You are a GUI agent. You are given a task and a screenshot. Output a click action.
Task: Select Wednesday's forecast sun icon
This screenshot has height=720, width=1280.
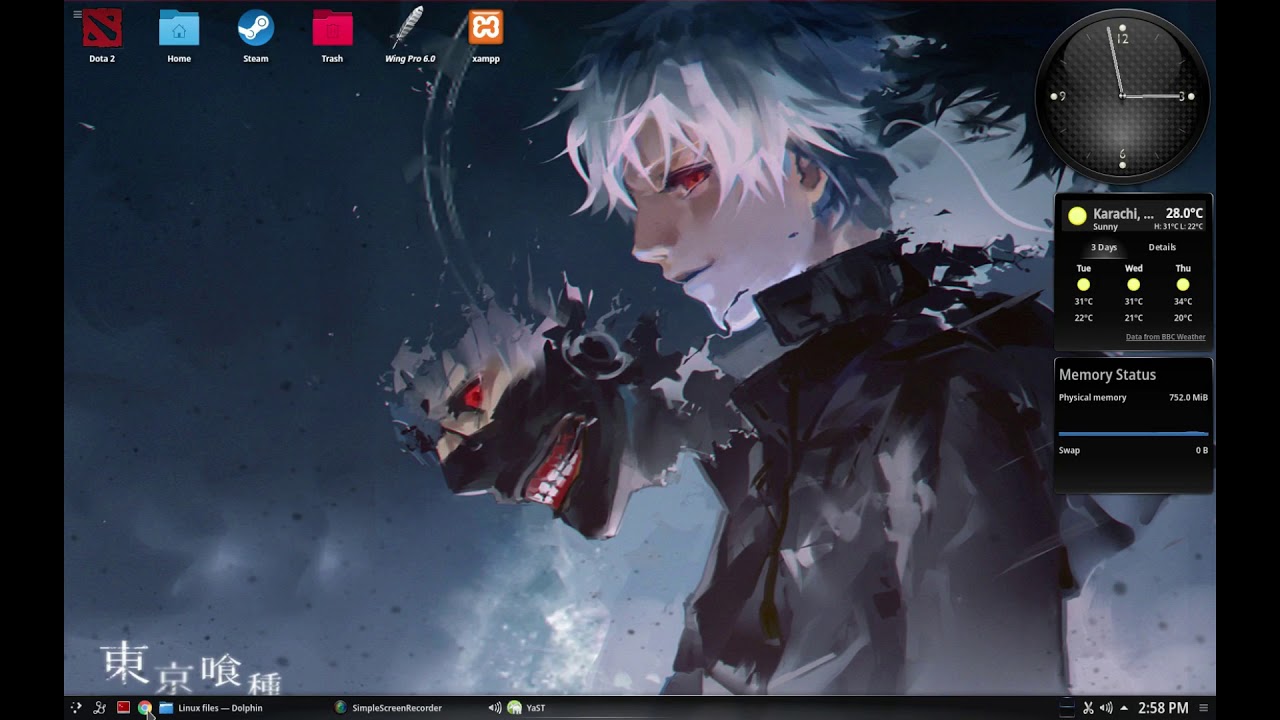pos(1133,285)
